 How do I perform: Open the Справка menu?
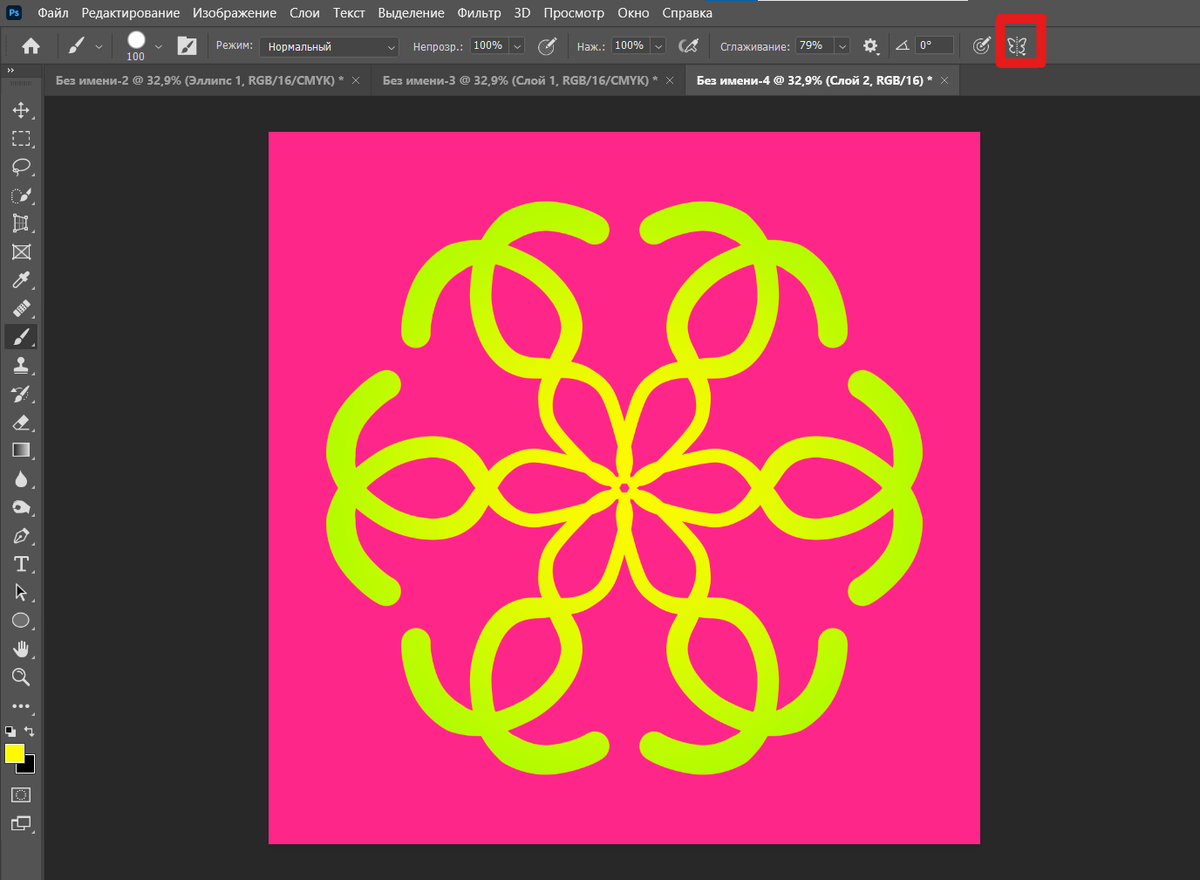coord(687,13)
